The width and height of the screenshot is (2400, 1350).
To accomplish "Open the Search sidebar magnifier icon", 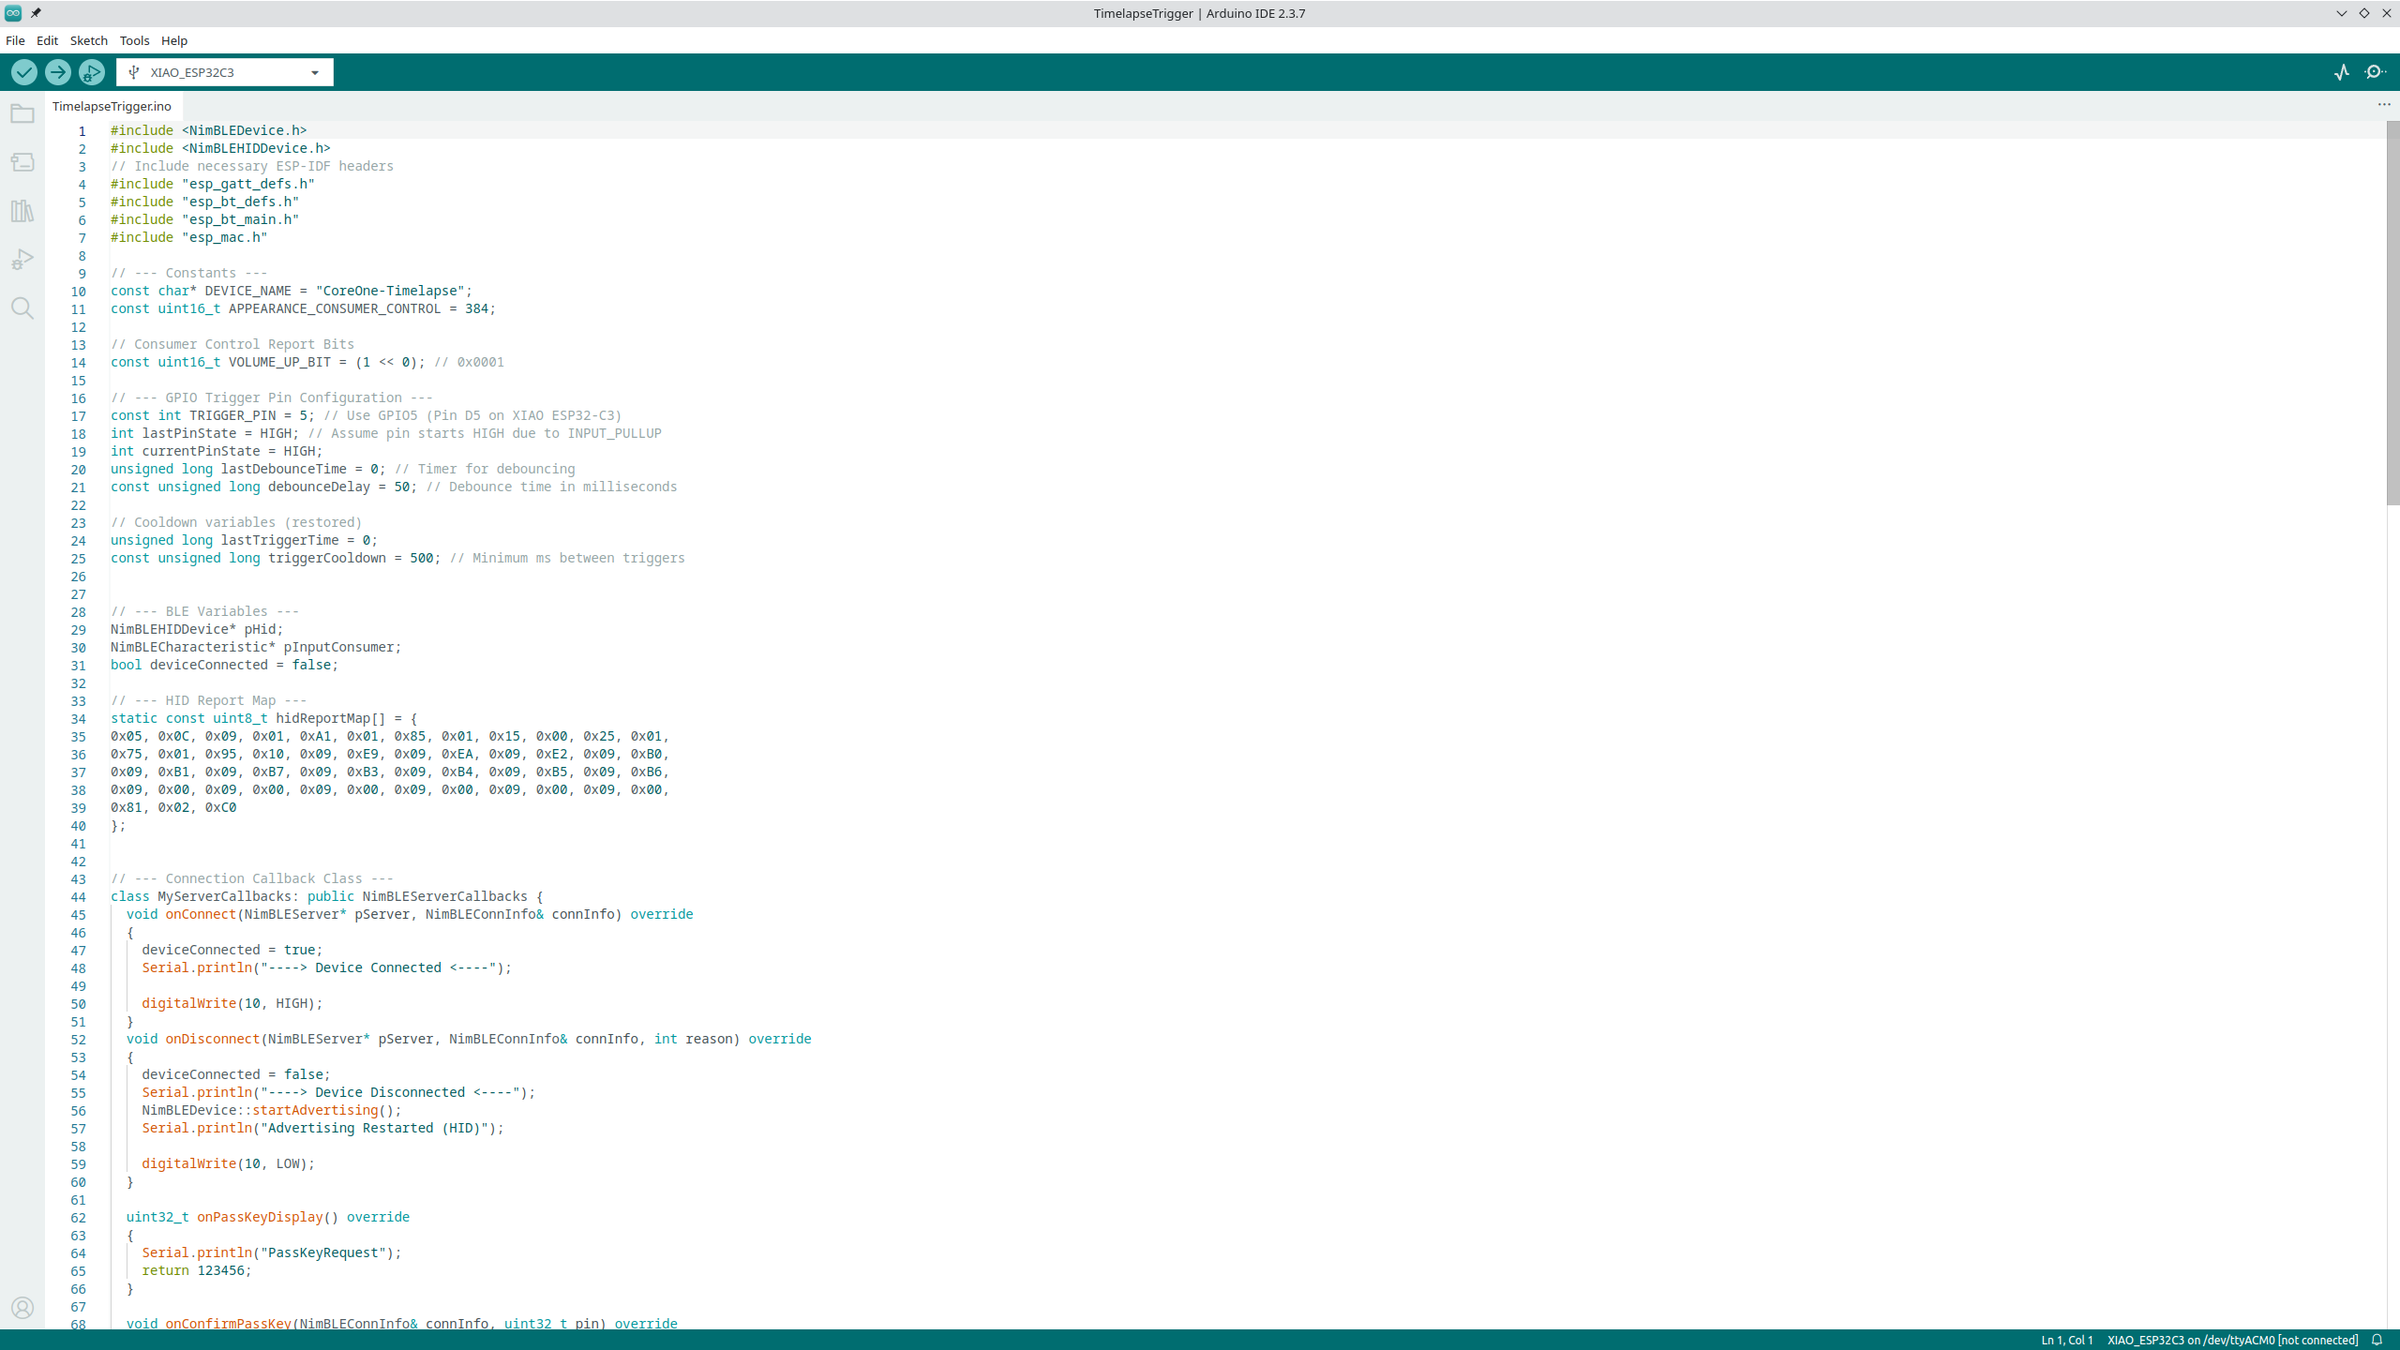I will click(22, 308).
